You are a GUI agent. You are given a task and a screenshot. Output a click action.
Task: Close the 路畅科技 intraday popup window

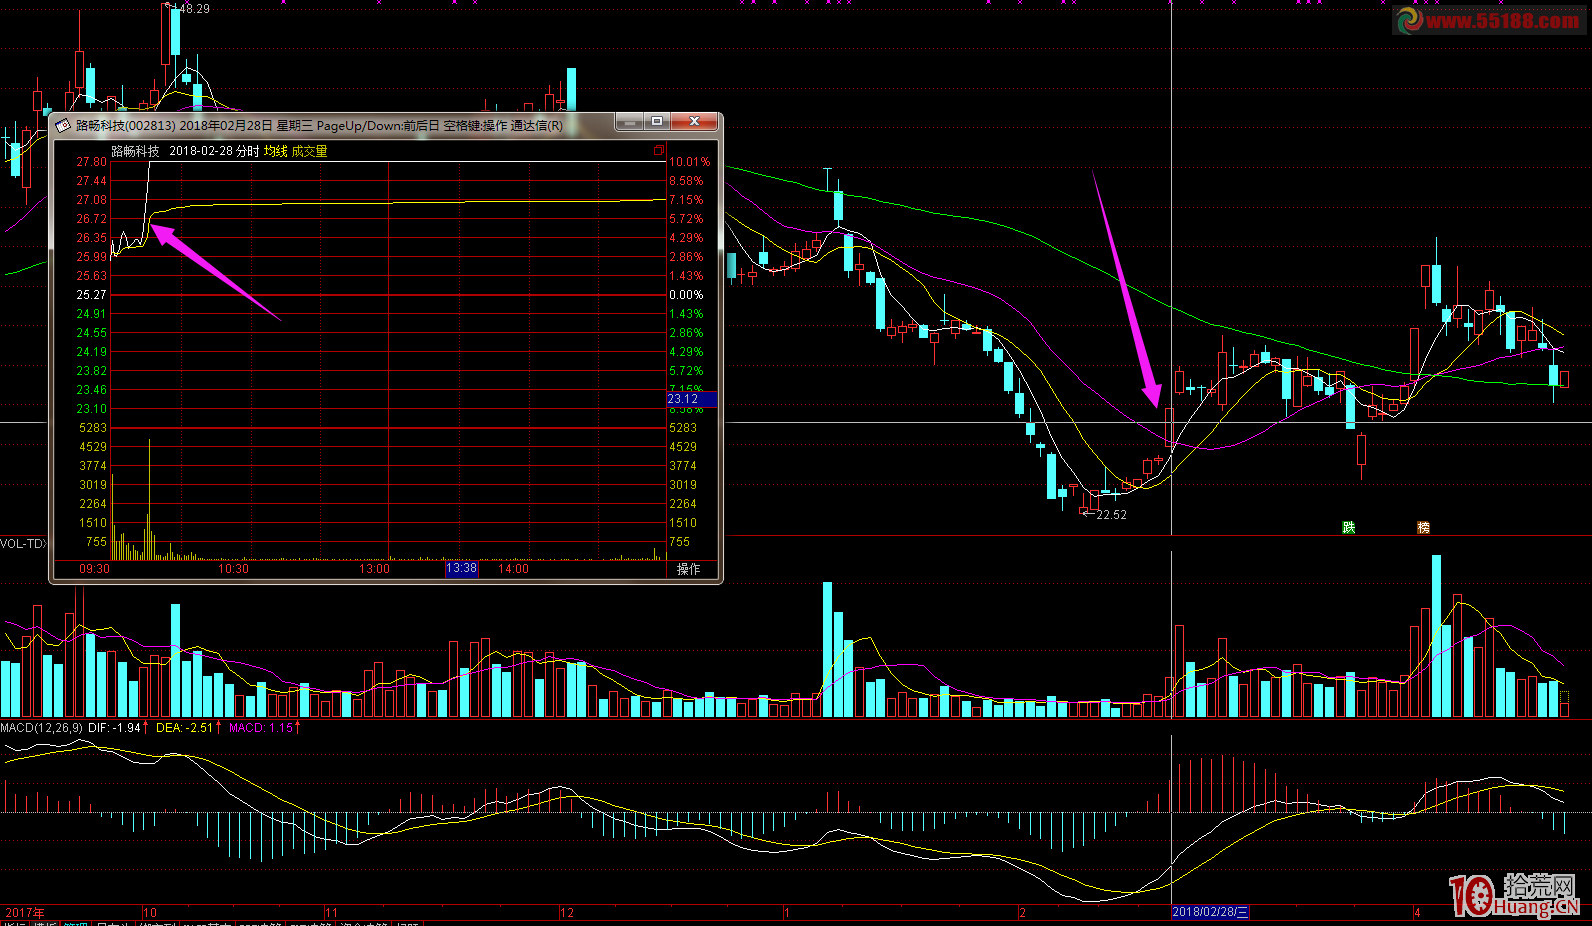click(694, 122)
